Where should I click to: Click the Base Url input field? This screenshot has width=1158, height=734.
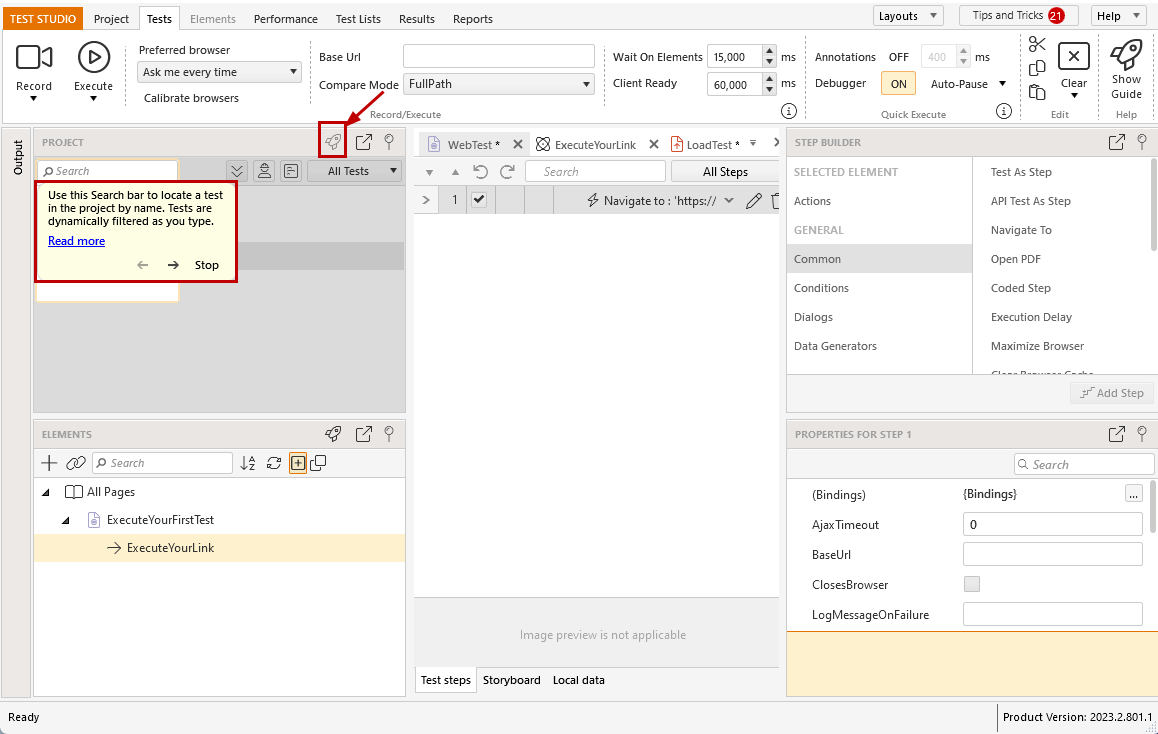pos(499,57)
